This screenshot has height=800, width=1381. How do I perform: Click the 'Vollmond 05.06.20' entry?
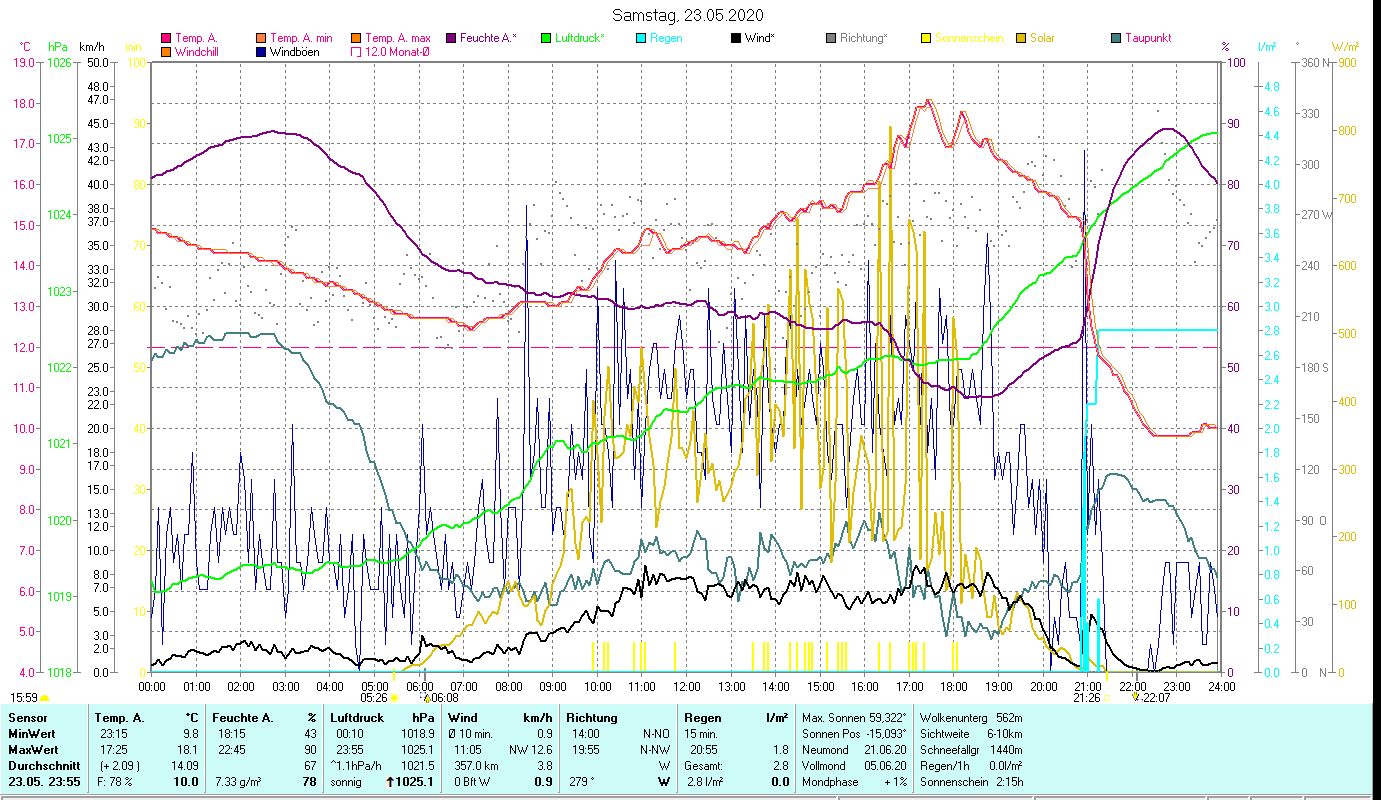pyautogui.click(x=853, y=766)
